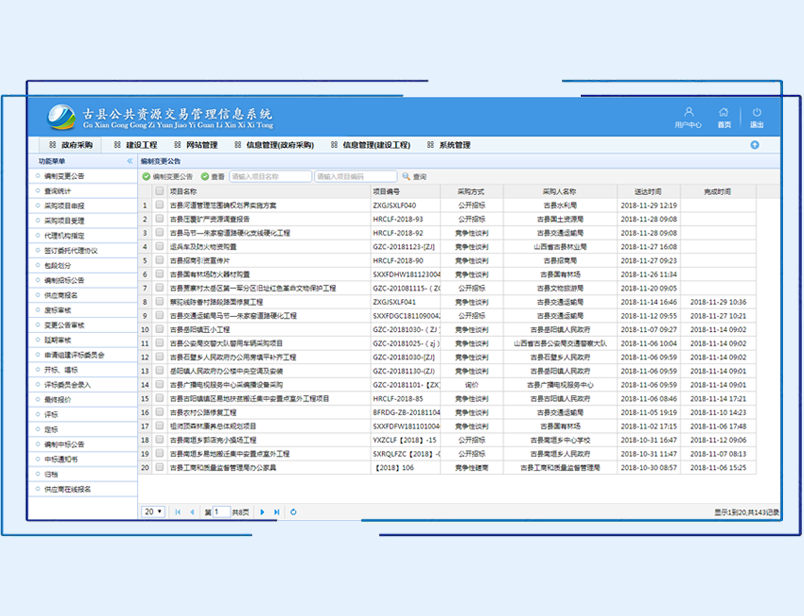Viewport: 804px width, 616px height.
Task: Refresh the table with reload icon
Action: pyautogui.click(x=293, y=511)
